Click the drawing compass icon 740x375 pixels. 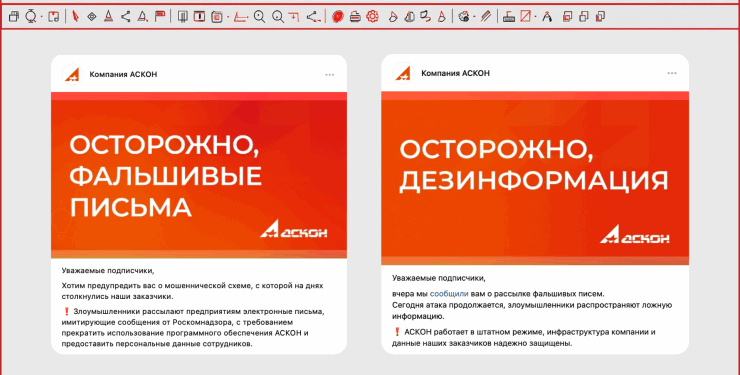click(x=547, y=17)
